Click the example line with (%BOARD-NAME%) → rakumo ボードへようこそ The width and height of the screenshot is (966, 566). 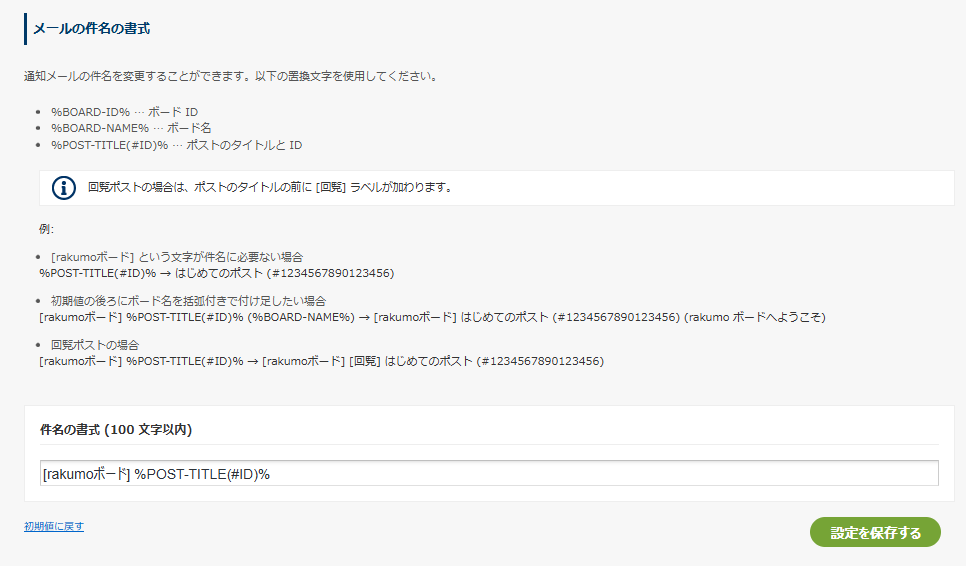pyautogui.click(x=432, y=317)
